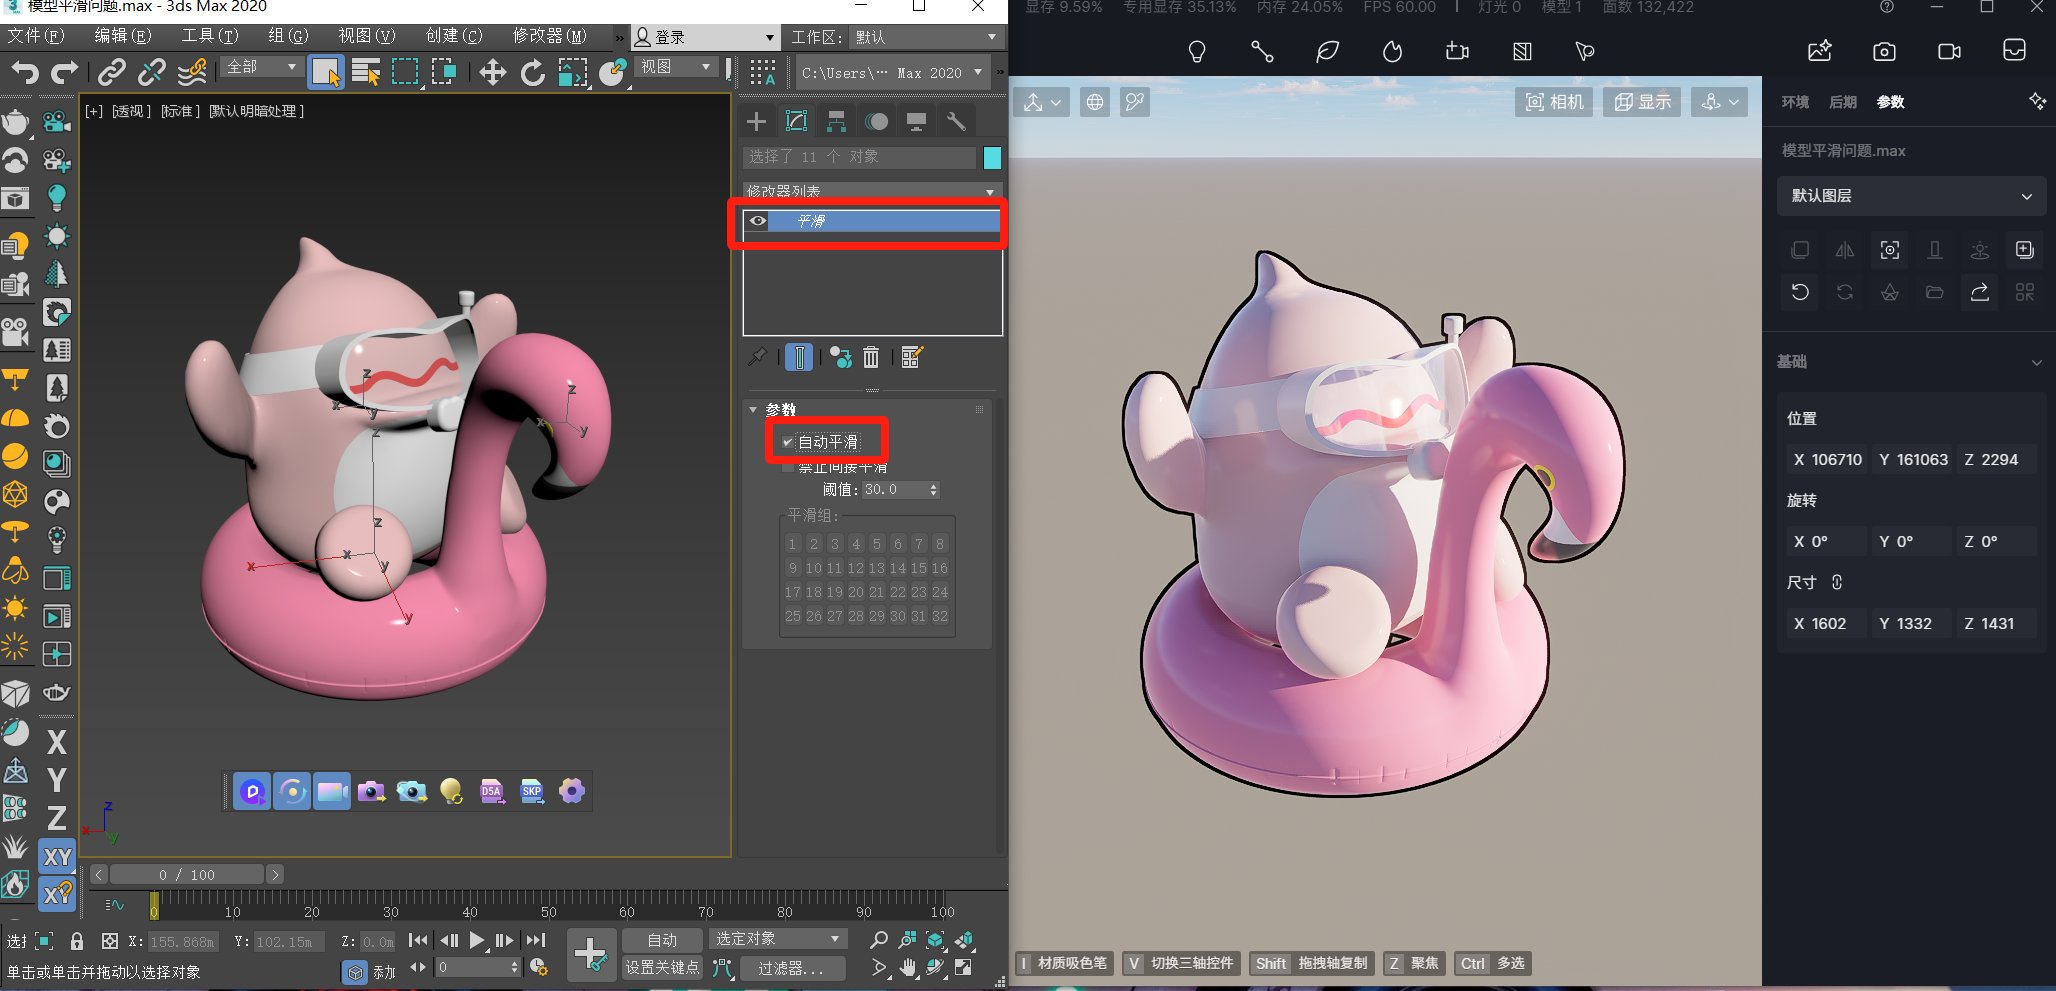The image size is (2056, 991).
Task: Toggle selection lock padlock icon
Action: [x=77, y=941]
